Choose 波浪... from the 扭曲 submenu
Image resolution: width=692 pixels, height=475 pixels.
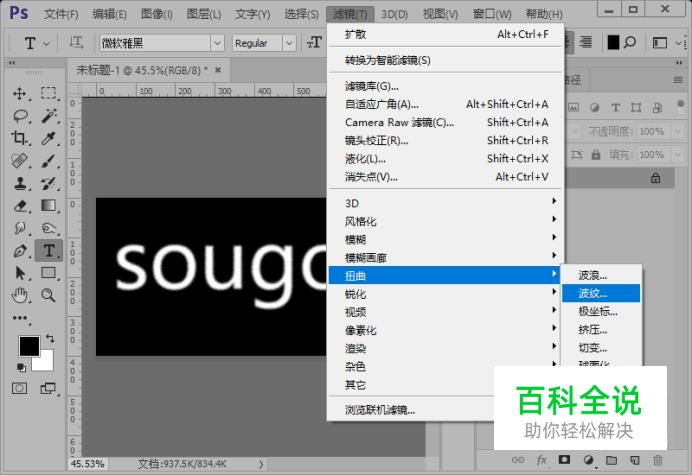pyautogui.click(x=601, y=275)
